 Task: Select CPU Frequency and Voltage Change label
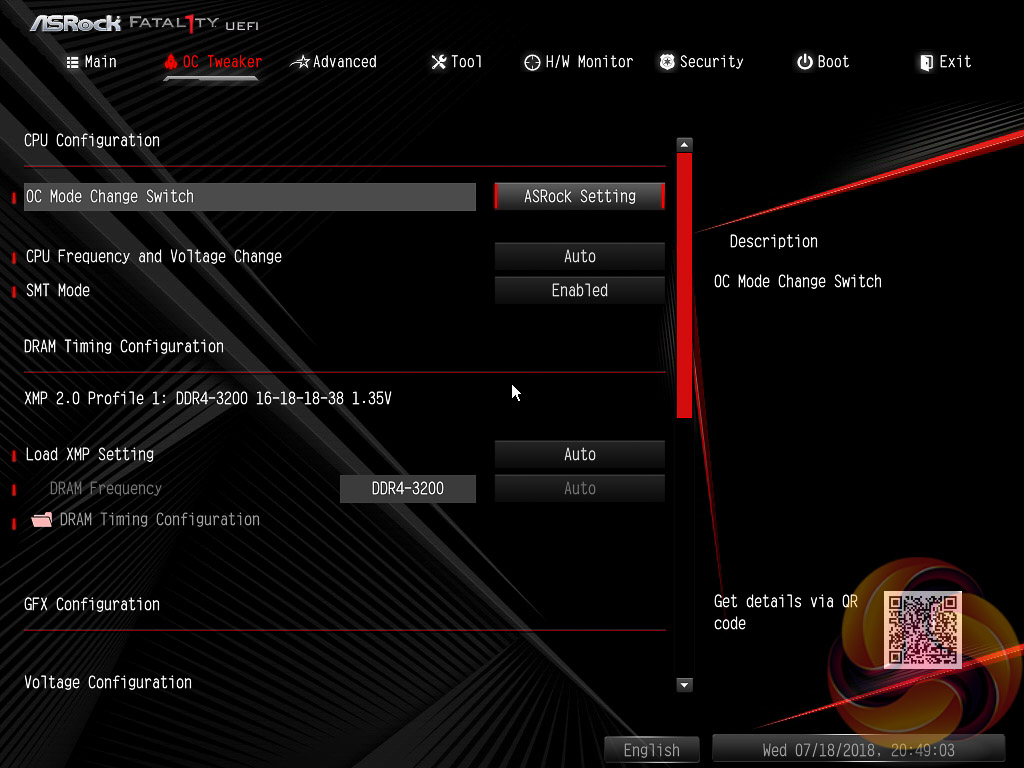pyautogui.click(x=154, y=257)
